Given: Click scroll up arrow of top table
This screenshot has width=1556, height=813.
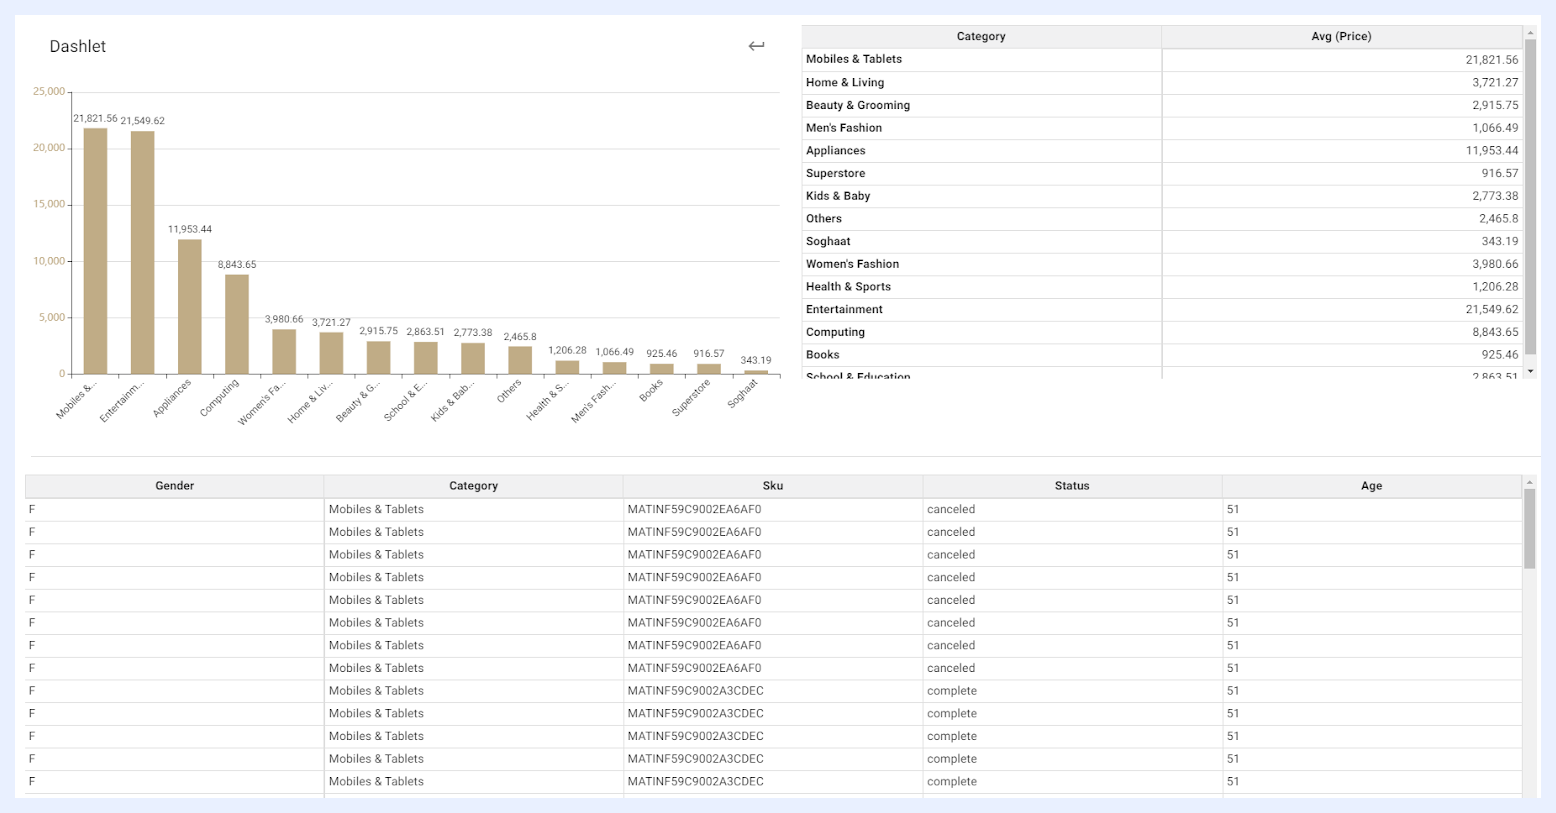Looking at the screenshot, I should 1530,32.
